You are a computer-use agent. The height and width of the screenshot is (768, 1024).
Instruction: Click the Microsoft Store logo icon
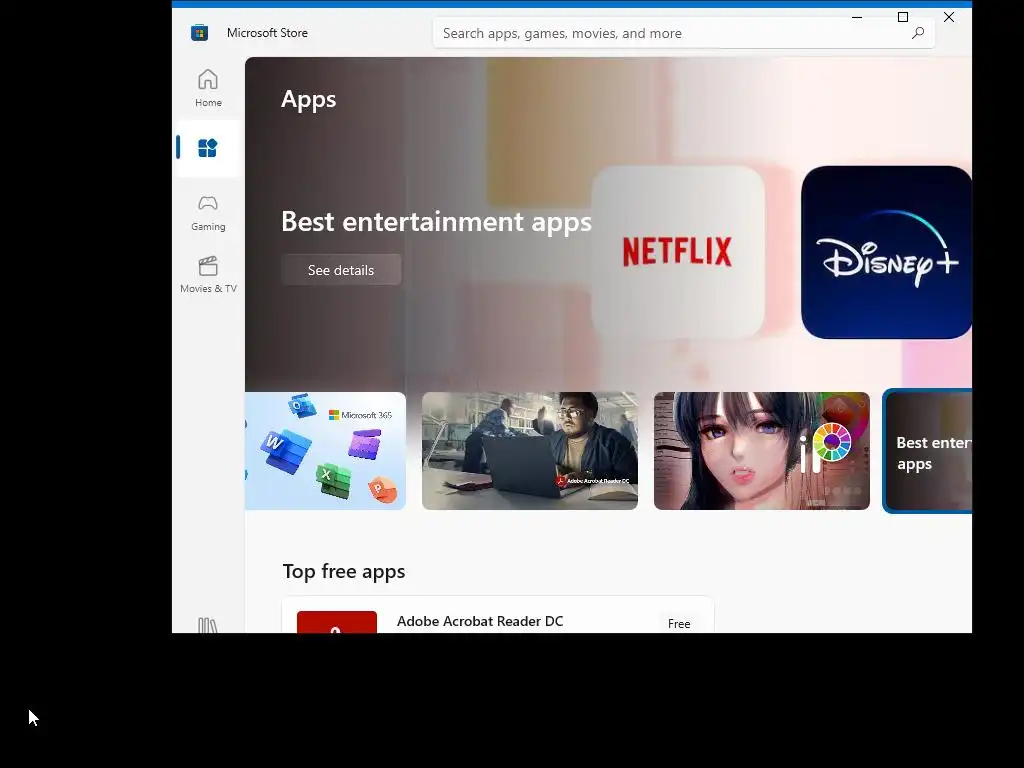[199, 33]
